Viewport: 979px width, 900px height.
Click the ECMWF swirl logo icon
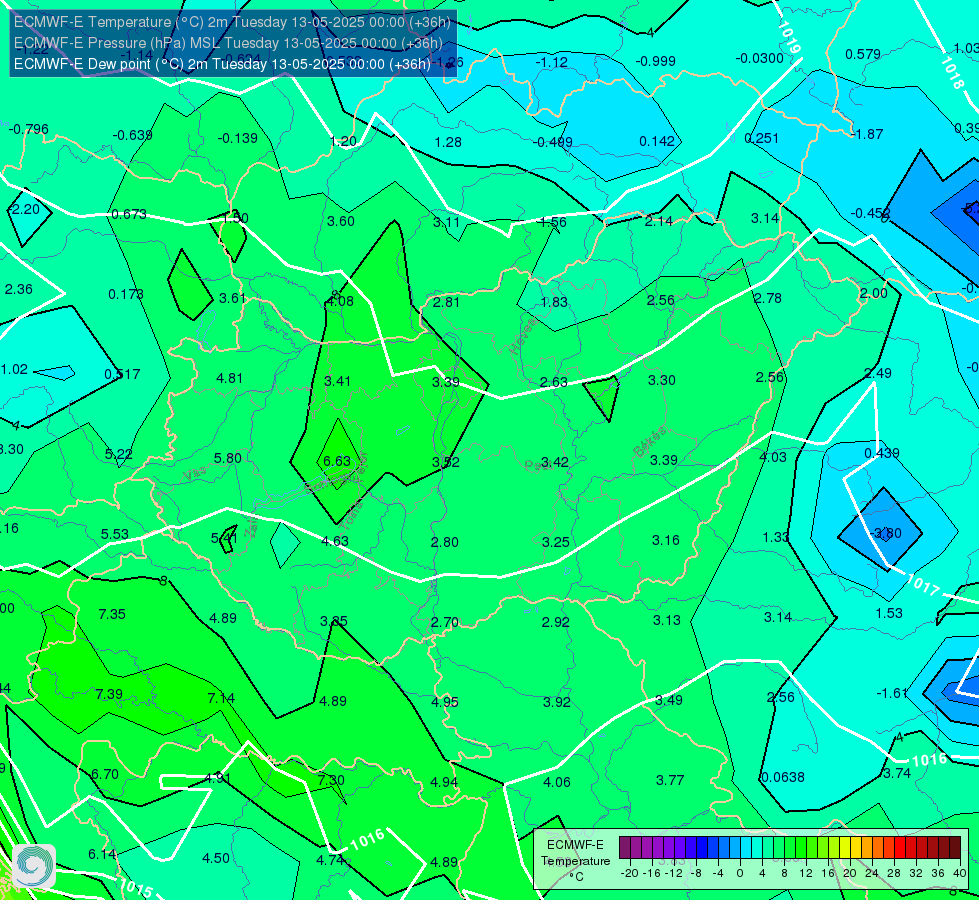(34, 866)
